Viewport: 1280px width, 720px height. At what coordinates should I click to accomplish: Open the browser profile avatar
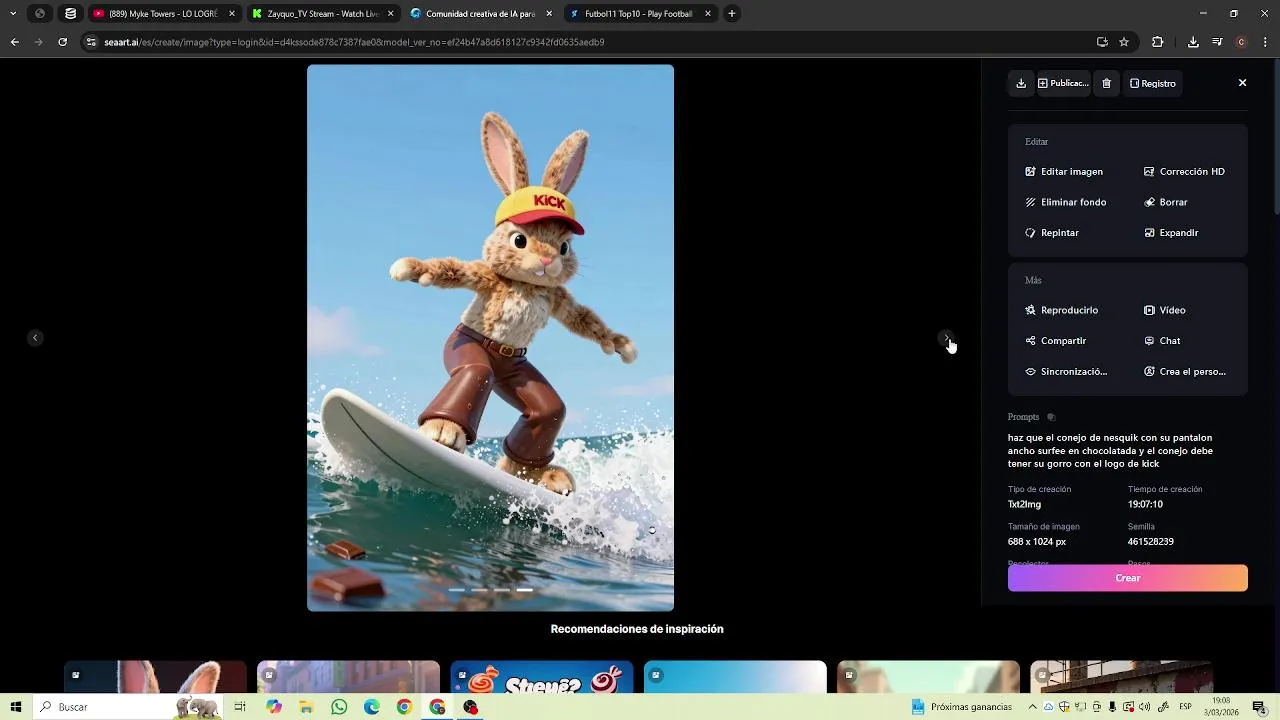coord(1241,42)
